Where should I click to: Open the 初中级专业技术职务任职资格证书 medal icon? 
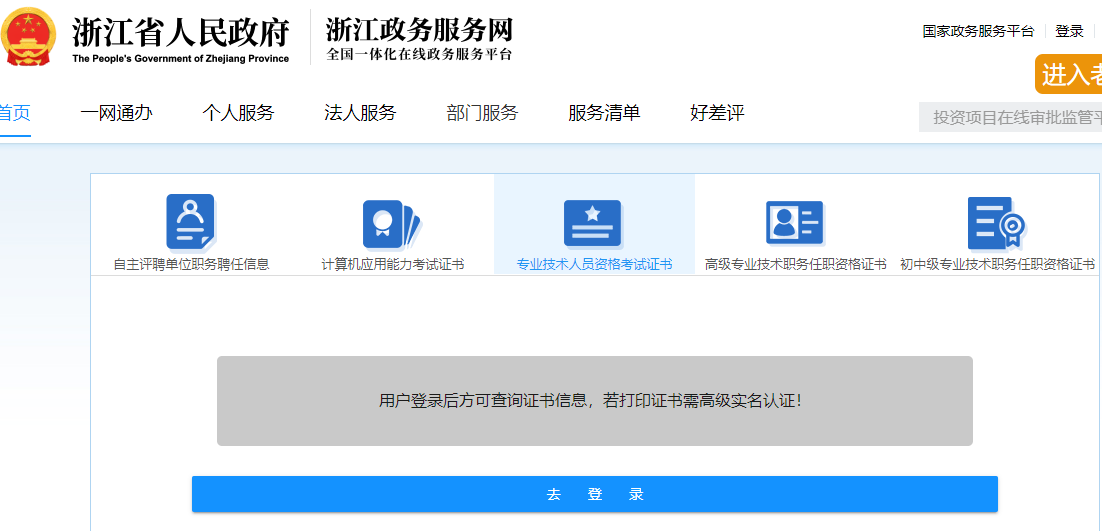click(996, 223)
